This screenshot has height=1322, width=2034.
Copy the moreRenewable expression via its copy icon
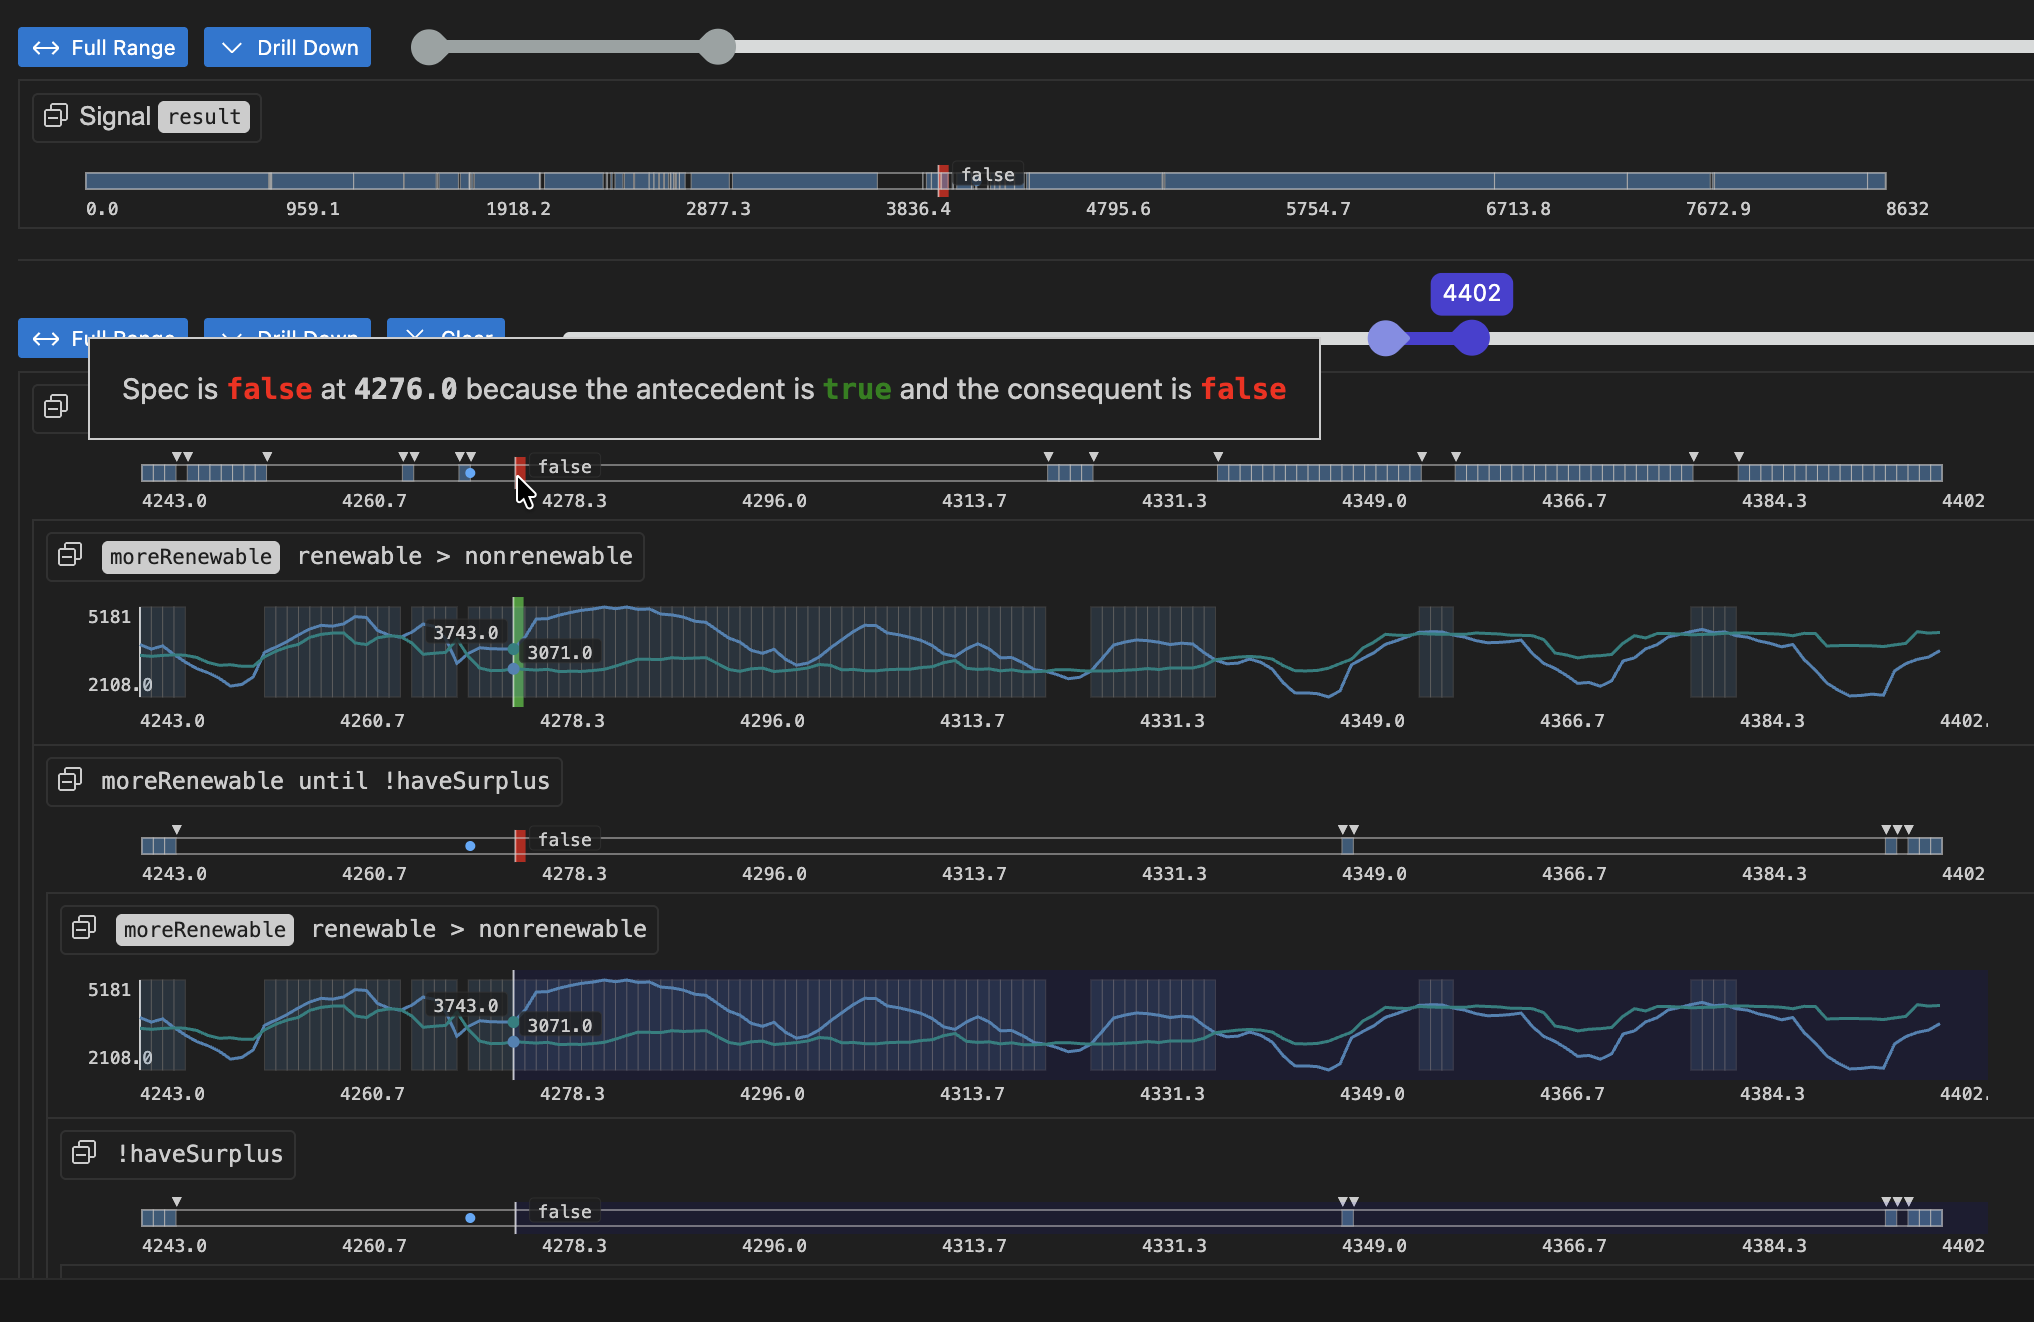click(x=70, y=555)
